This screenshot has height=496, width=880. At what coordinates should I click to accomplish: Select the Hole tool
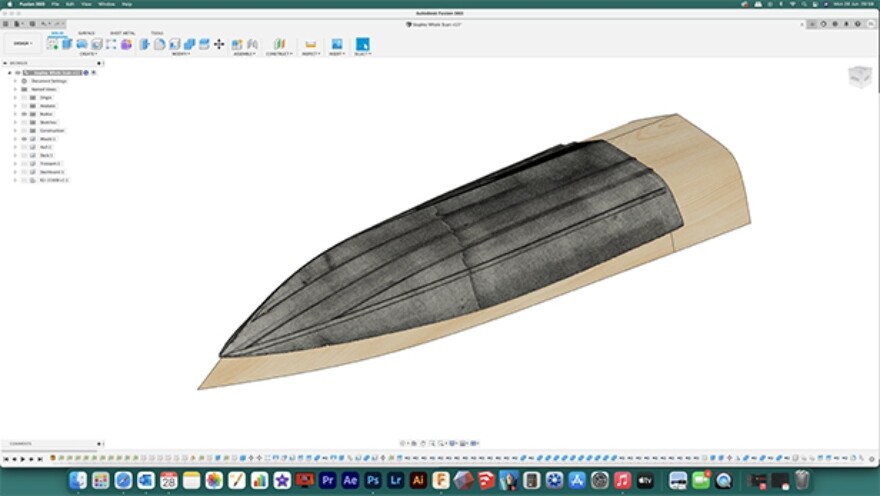[97, 44]
